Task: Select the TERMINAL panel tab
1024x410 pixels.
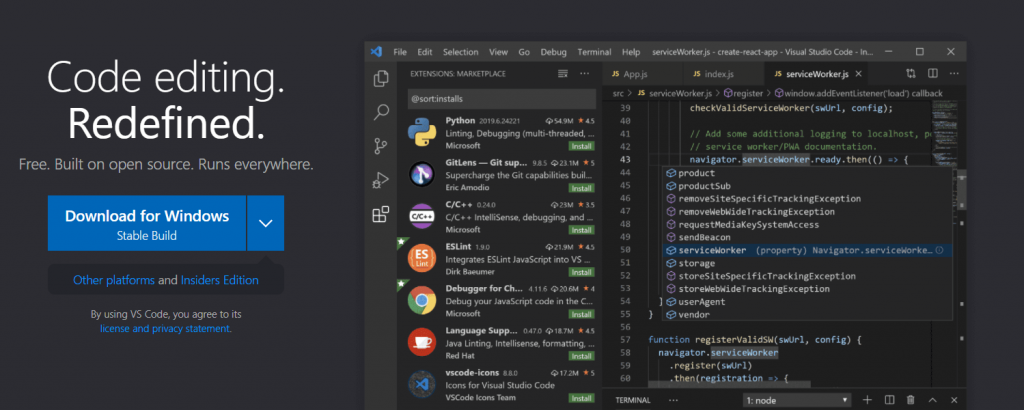Action: coord(633,400)
